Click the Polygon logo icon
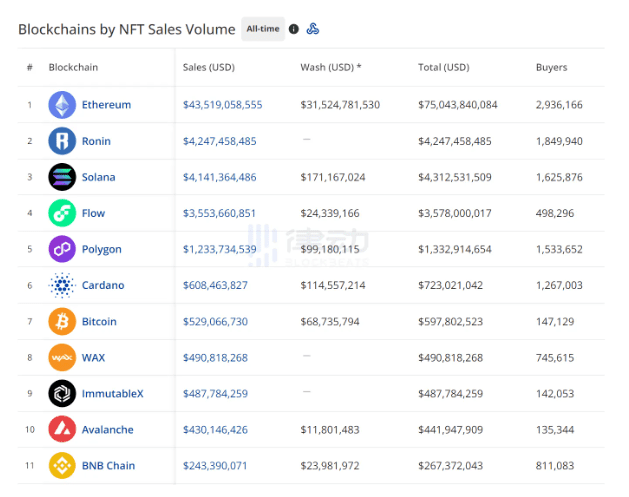629x497 pixels. 62,249
